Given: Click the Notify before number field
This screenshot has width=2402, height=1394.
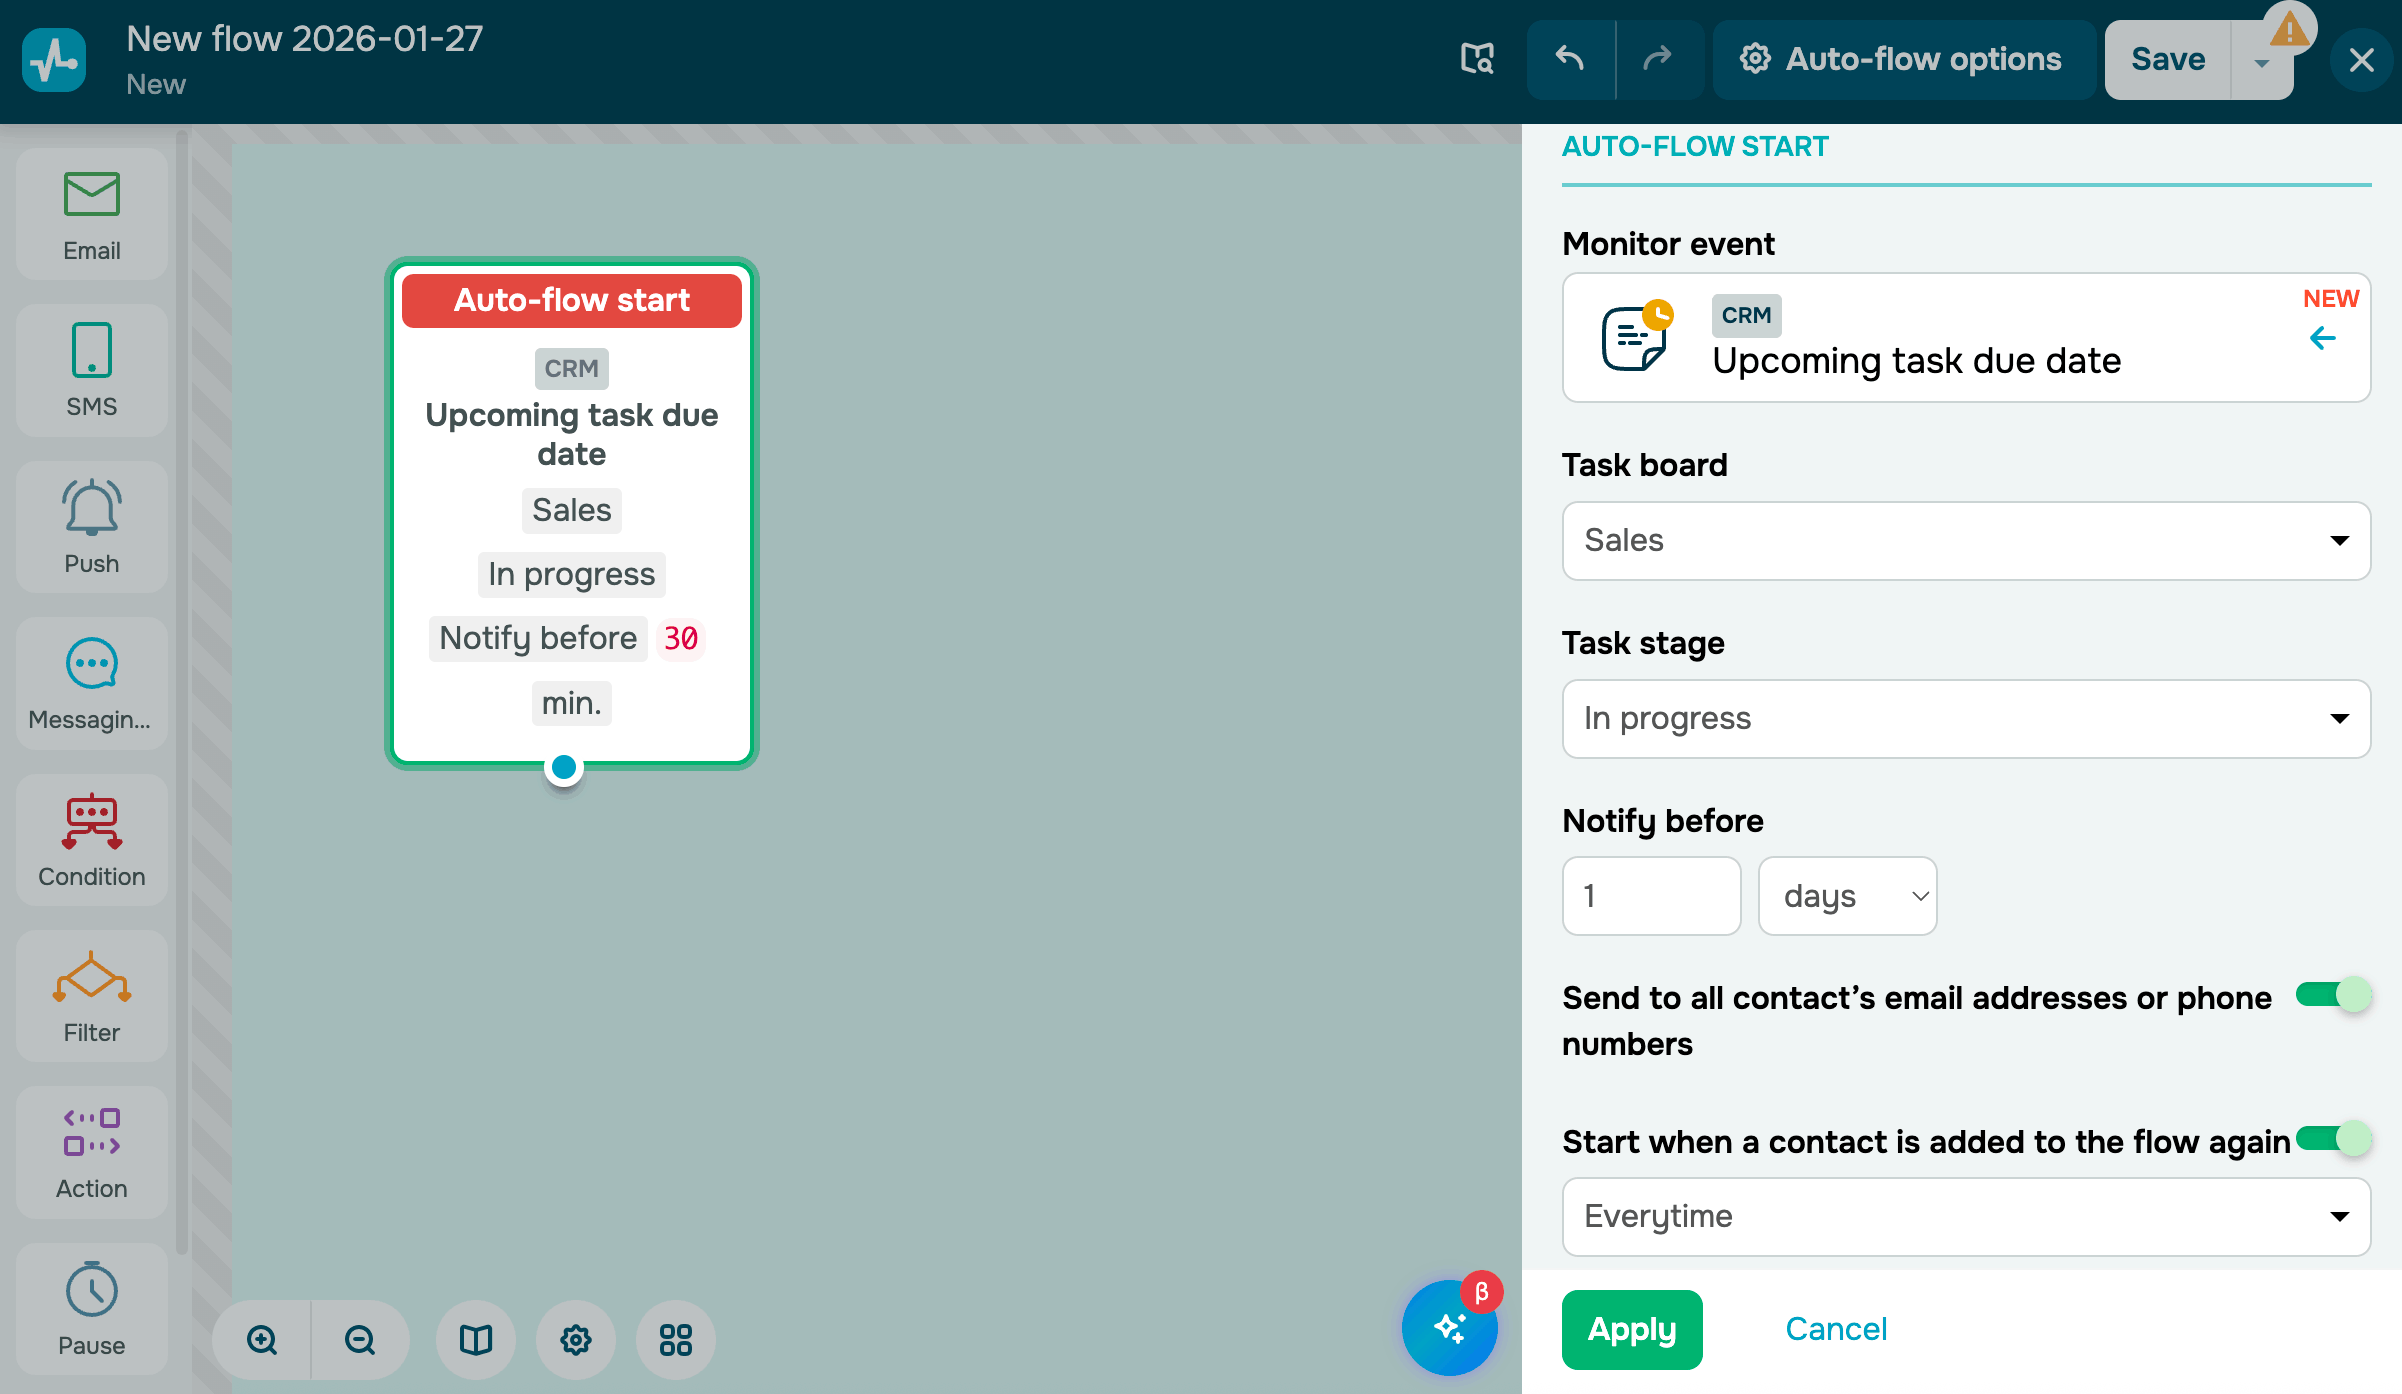Looking at the screenshot, I should pyautogui.click(x=1651, y=896).
